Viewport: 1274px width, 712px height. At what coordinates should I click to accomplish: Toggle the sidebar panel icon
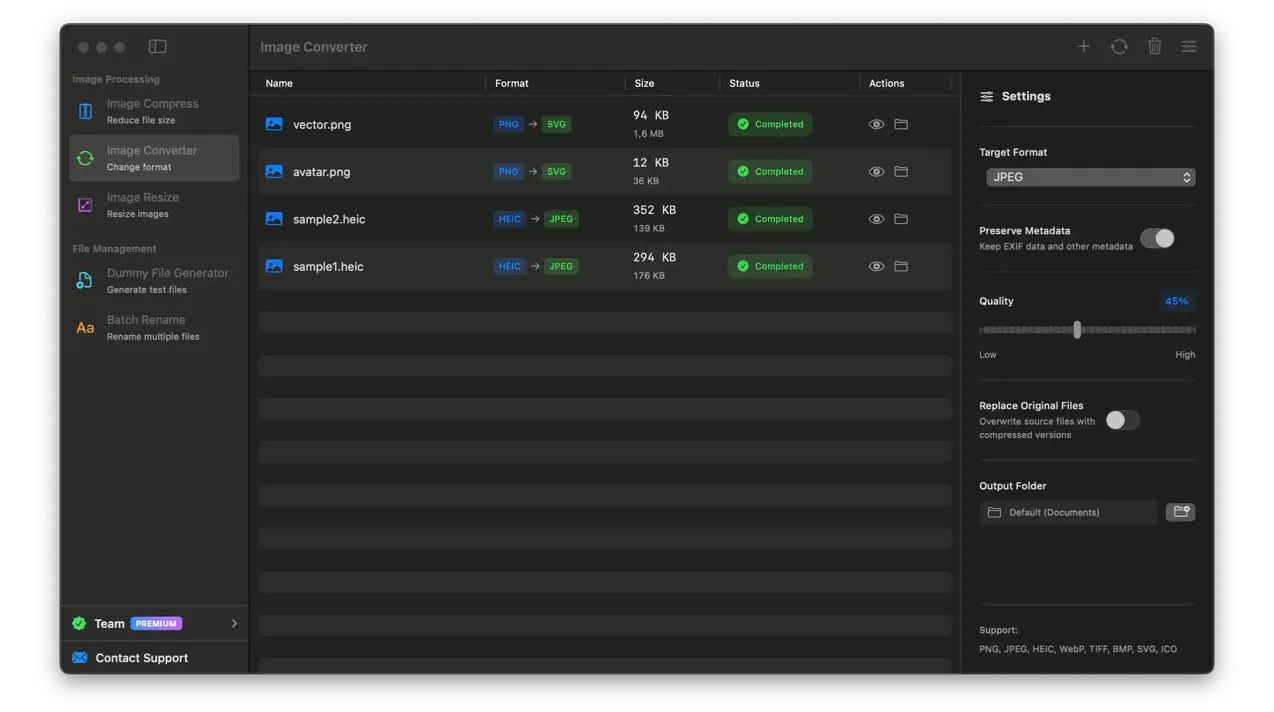tap(157, 46)
